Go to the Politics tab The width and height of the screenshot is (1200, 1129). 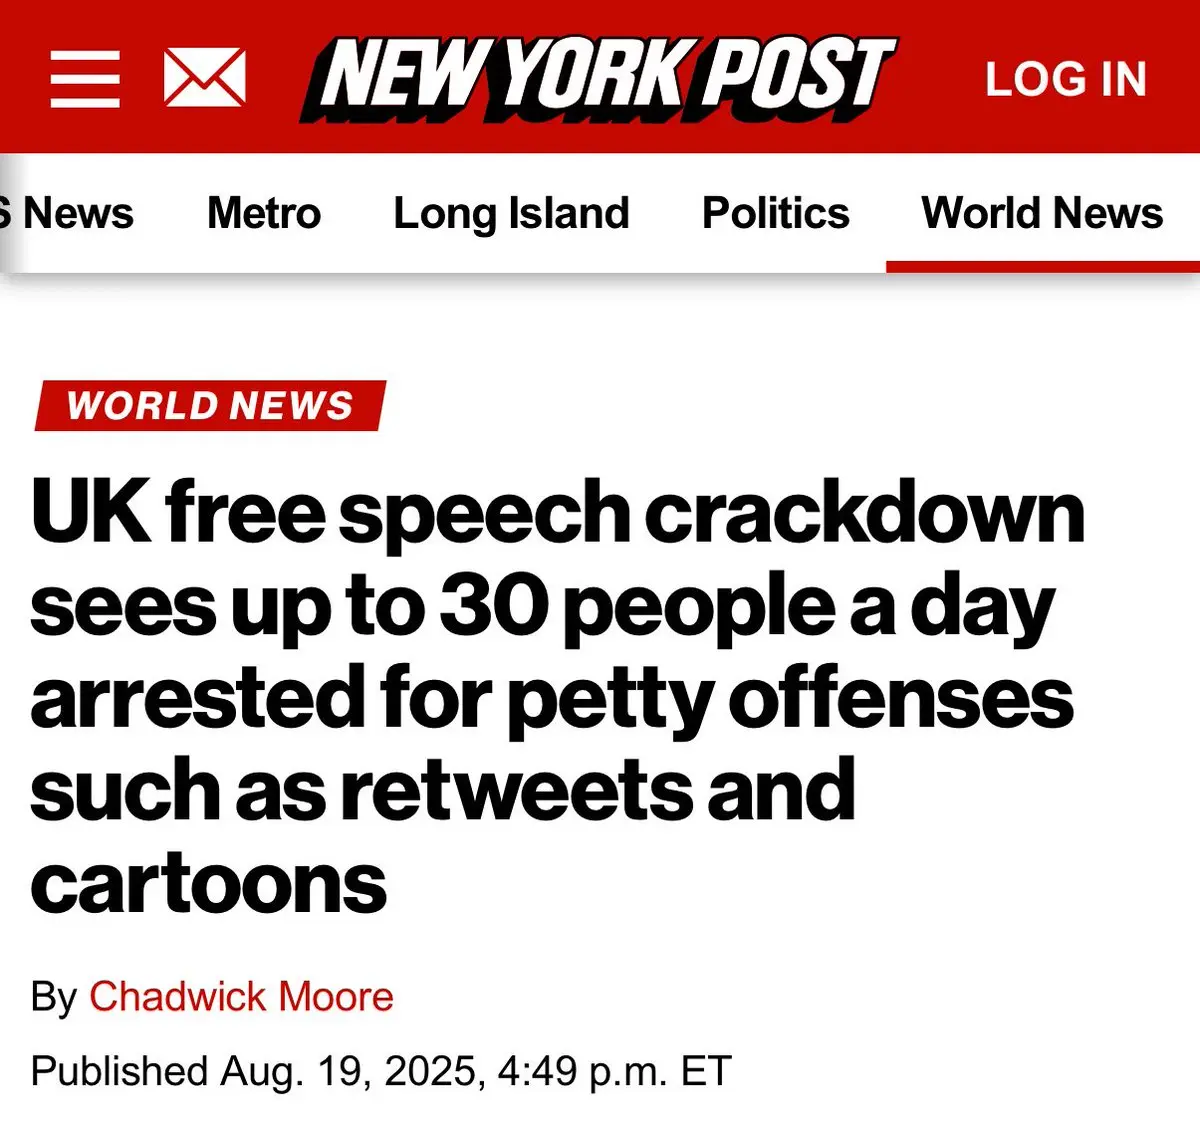click(775, 213)
